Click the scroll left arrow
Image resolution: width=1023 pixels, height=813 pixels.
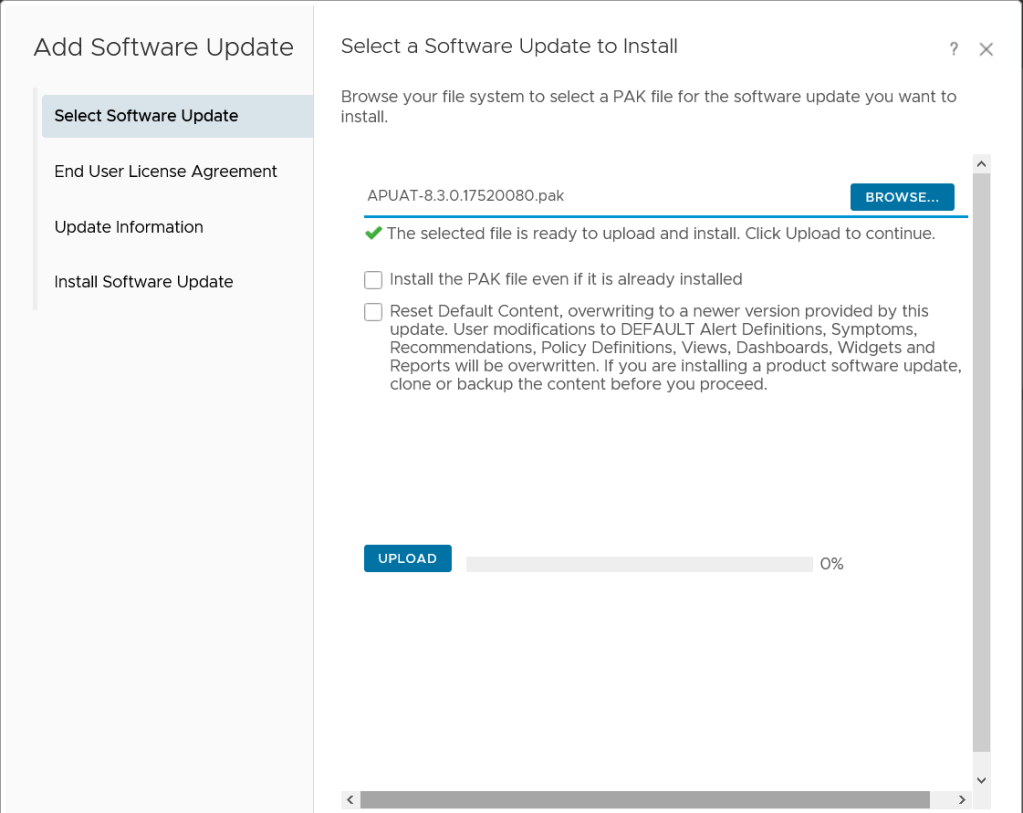pos(350,800)
